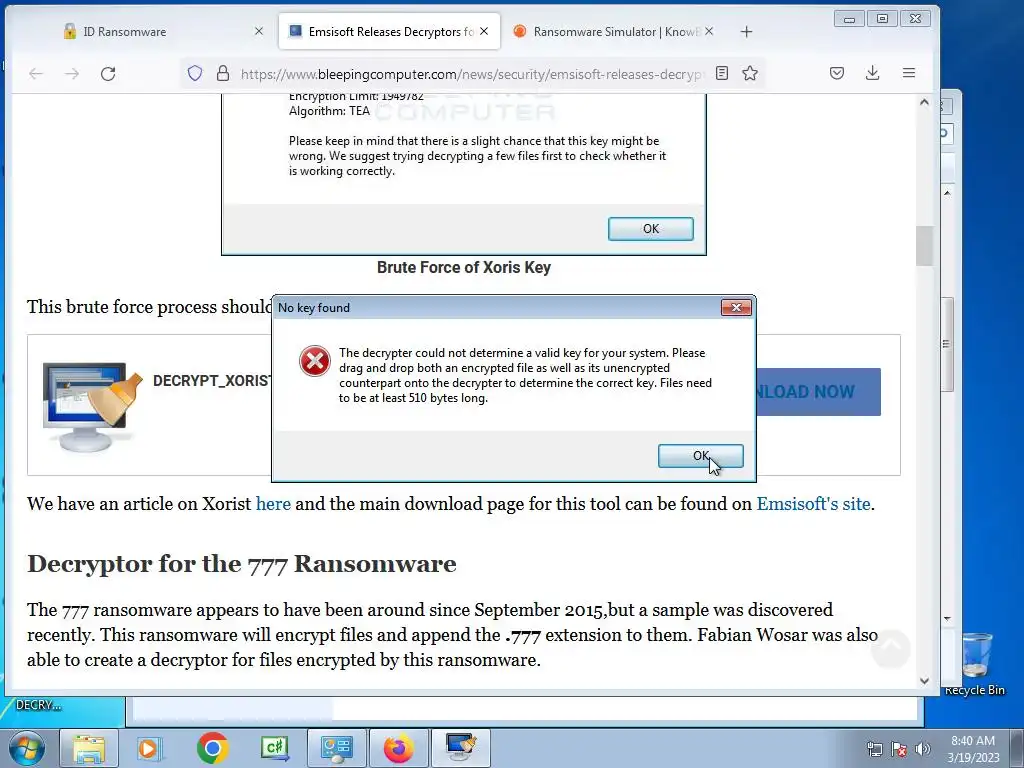Open the Control Panel taskbar icon
The height and width of the screenshot is (768, 1024).
337,748
